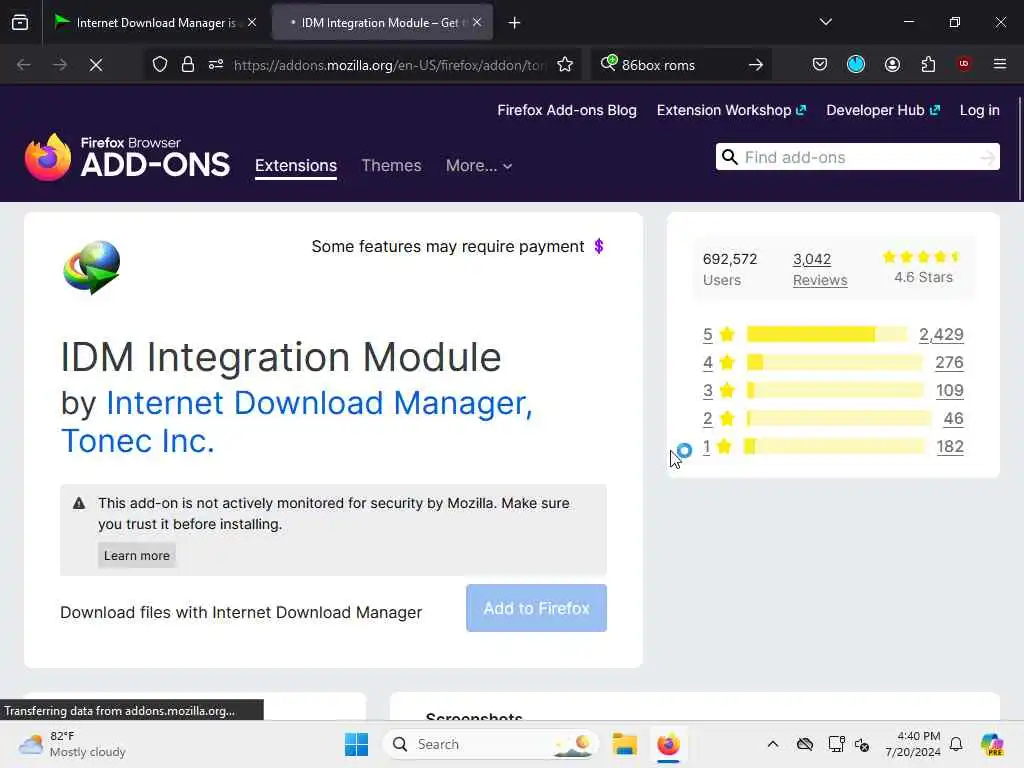Open a new tab with the plus button

515,23
